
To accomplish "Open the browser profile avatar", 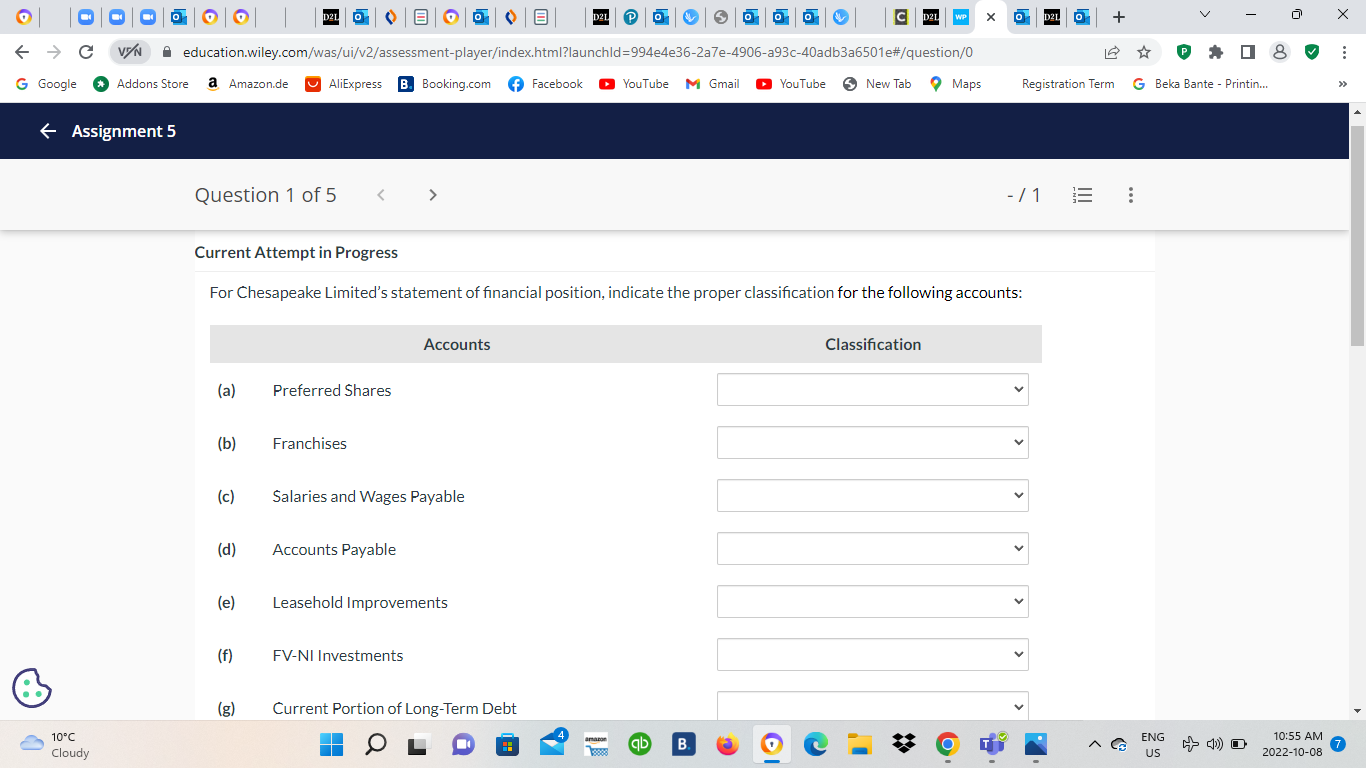I will pos(1280,52).
